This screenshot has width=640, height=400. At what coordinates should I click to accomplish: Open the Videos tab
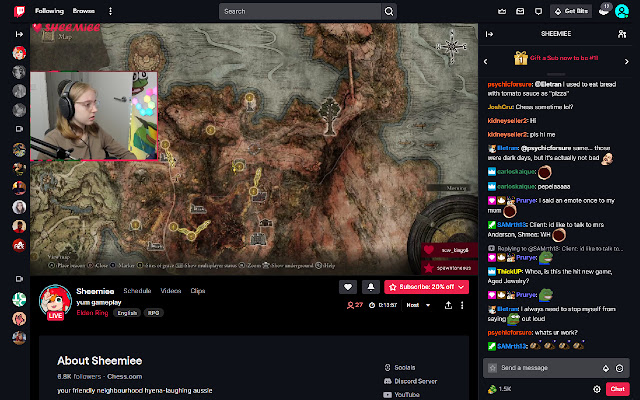pos(171,290)
